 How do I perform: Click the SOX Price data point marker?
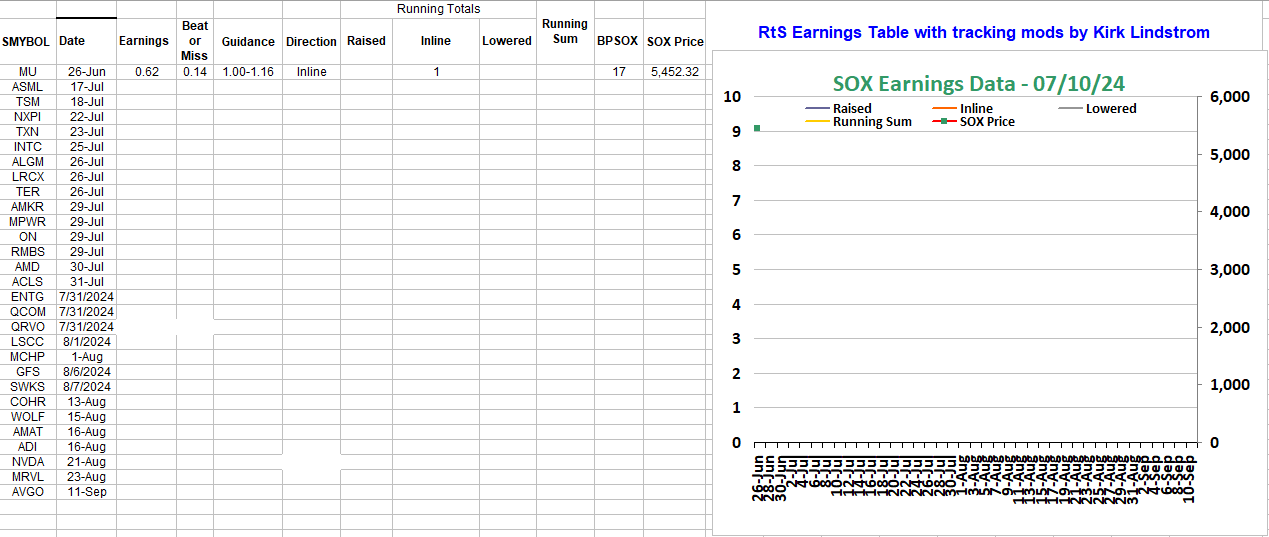coord(757,128)
